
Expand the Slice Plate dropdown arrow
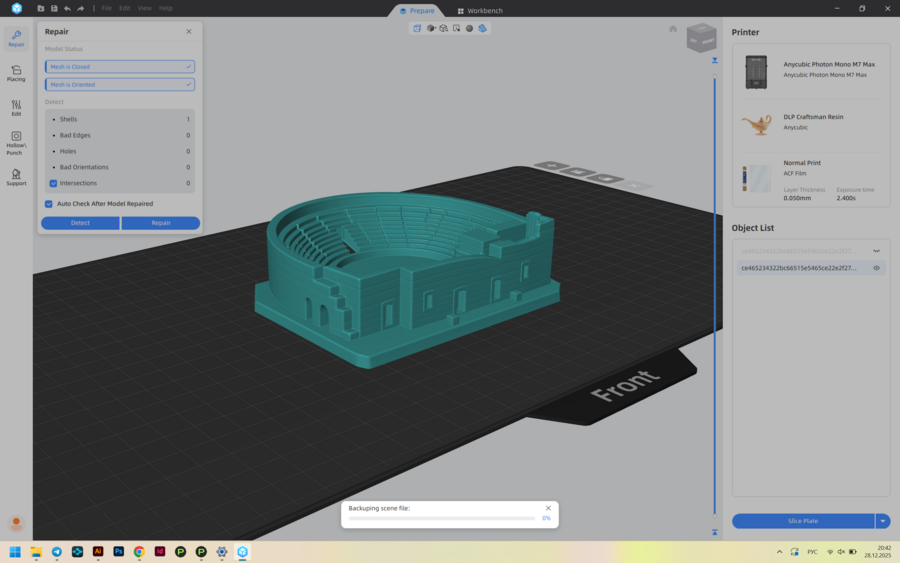(x=882, y=521)
